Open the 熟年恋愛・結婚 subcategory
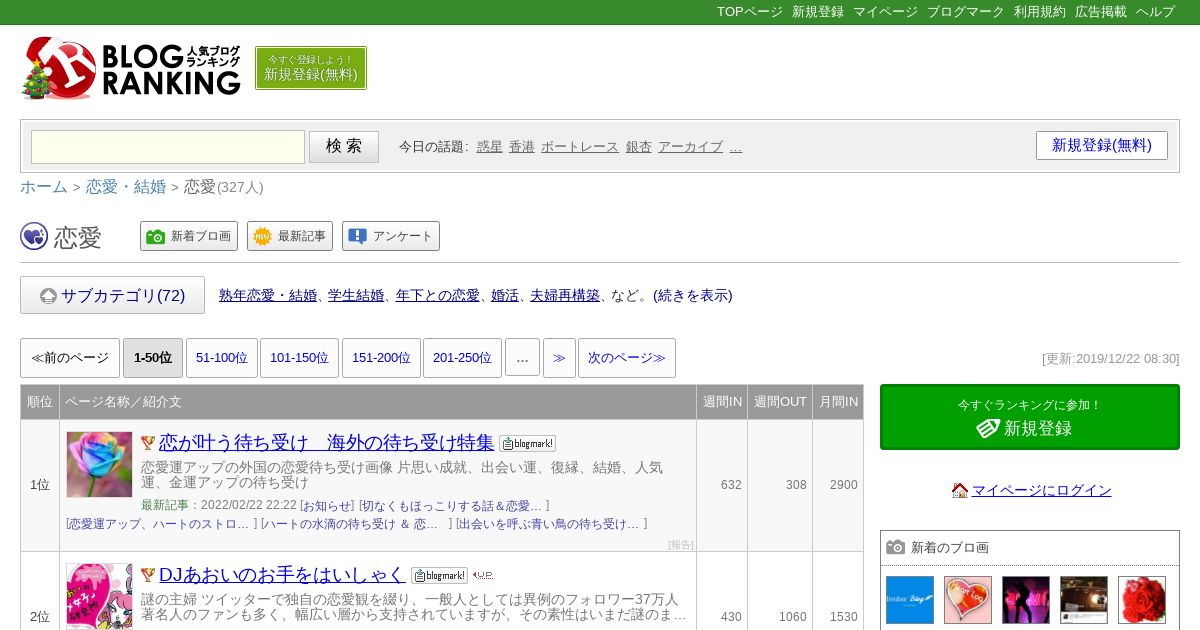Viewport: 1200px width, 630px height. (268, 295)
